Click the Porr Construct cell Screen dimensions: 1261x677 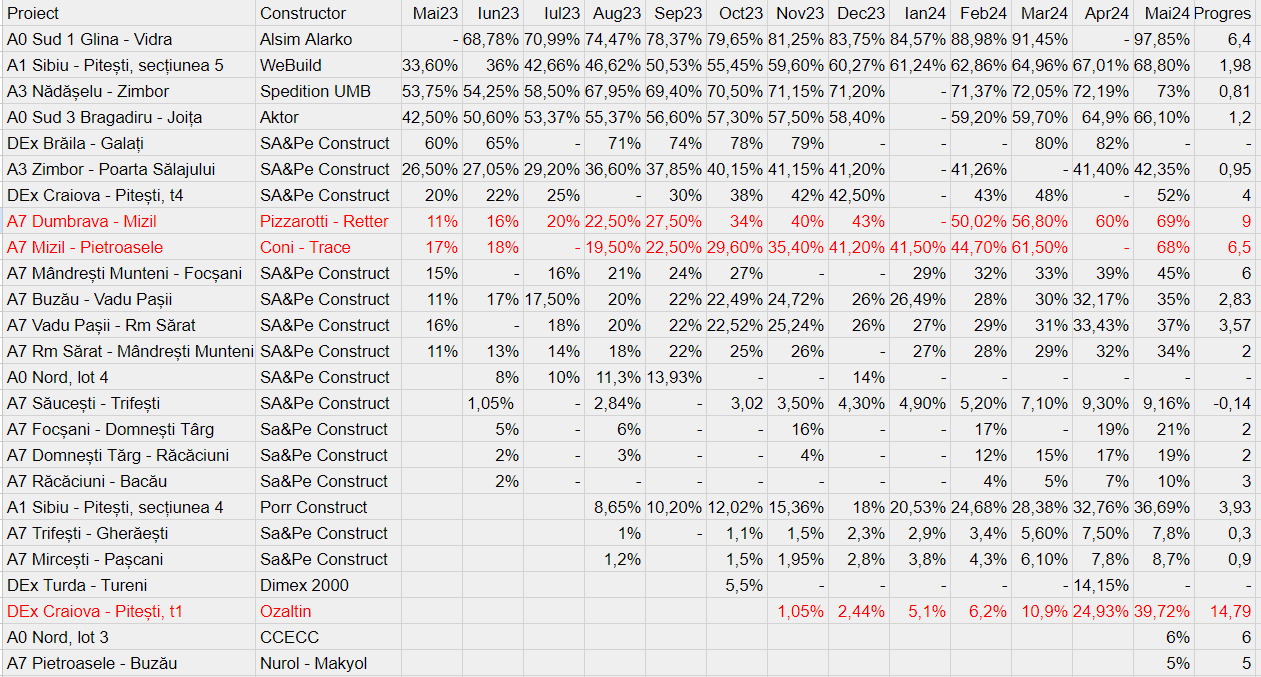[x=313, y=507]
